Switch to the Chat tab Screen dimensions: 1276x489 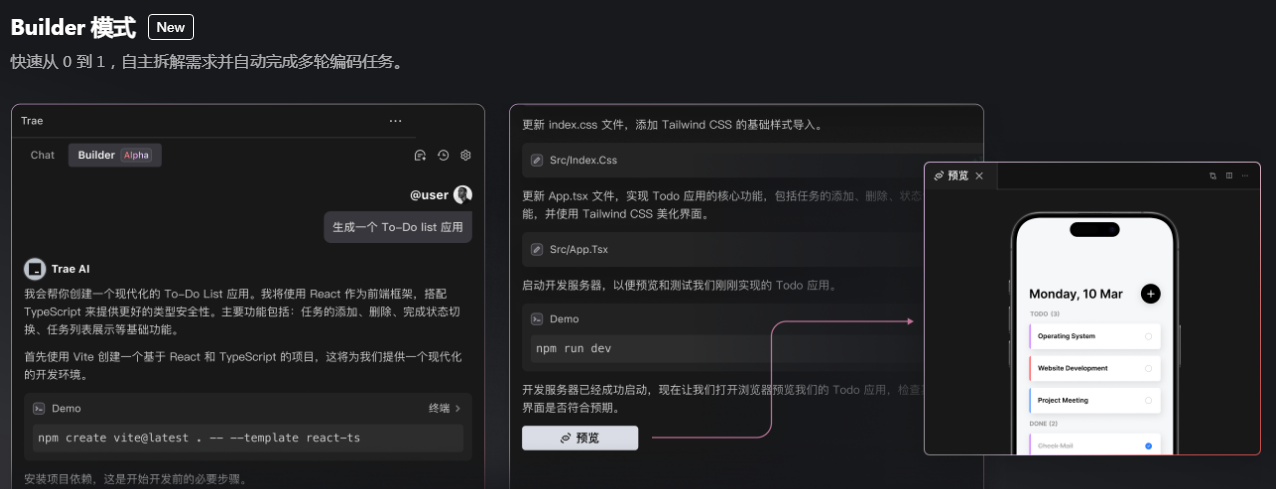coord(43,155)
